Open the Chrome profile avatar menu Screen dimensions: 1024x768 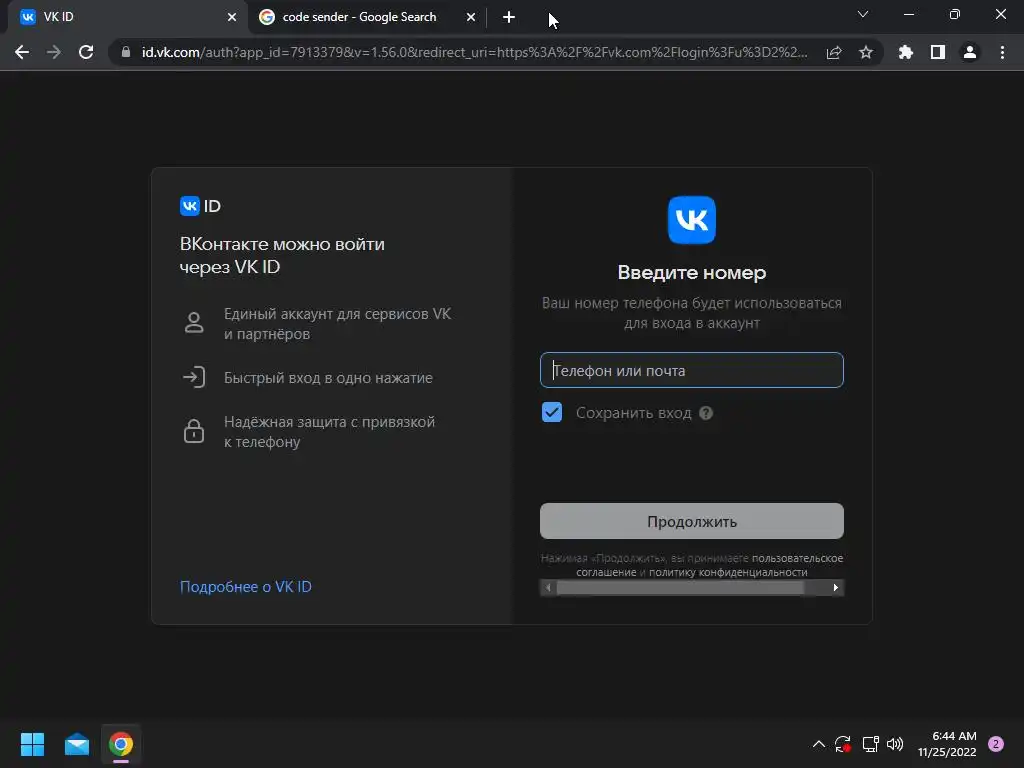click(970, 52)
